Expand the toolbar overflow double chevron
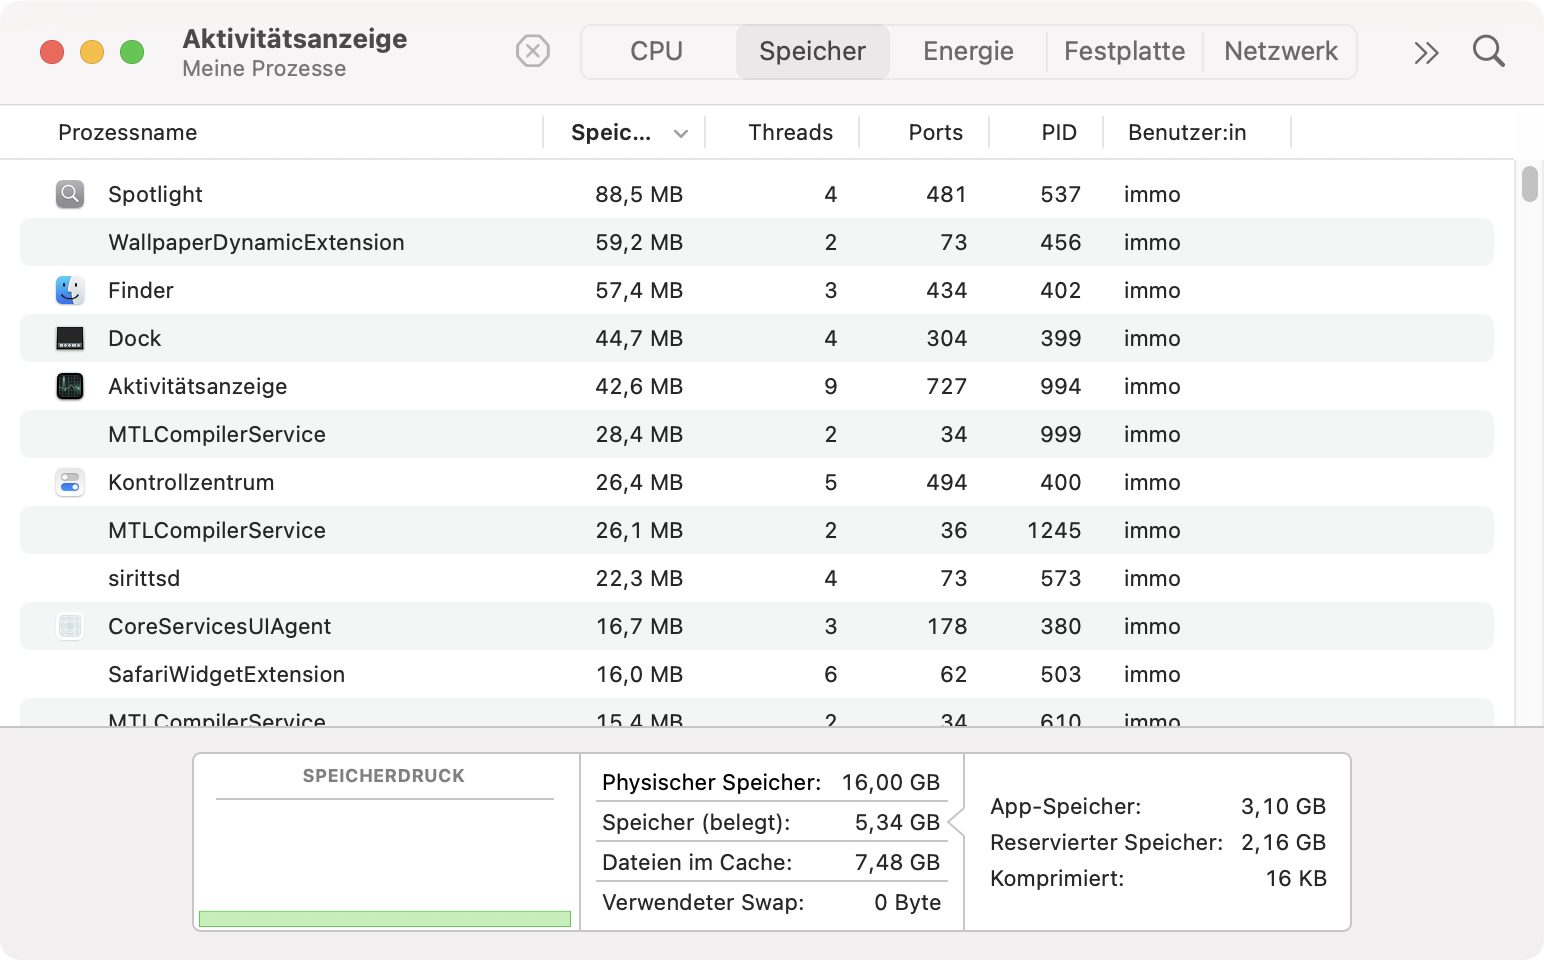The height and width of the screenshot is (960, 1544). 1426,52
